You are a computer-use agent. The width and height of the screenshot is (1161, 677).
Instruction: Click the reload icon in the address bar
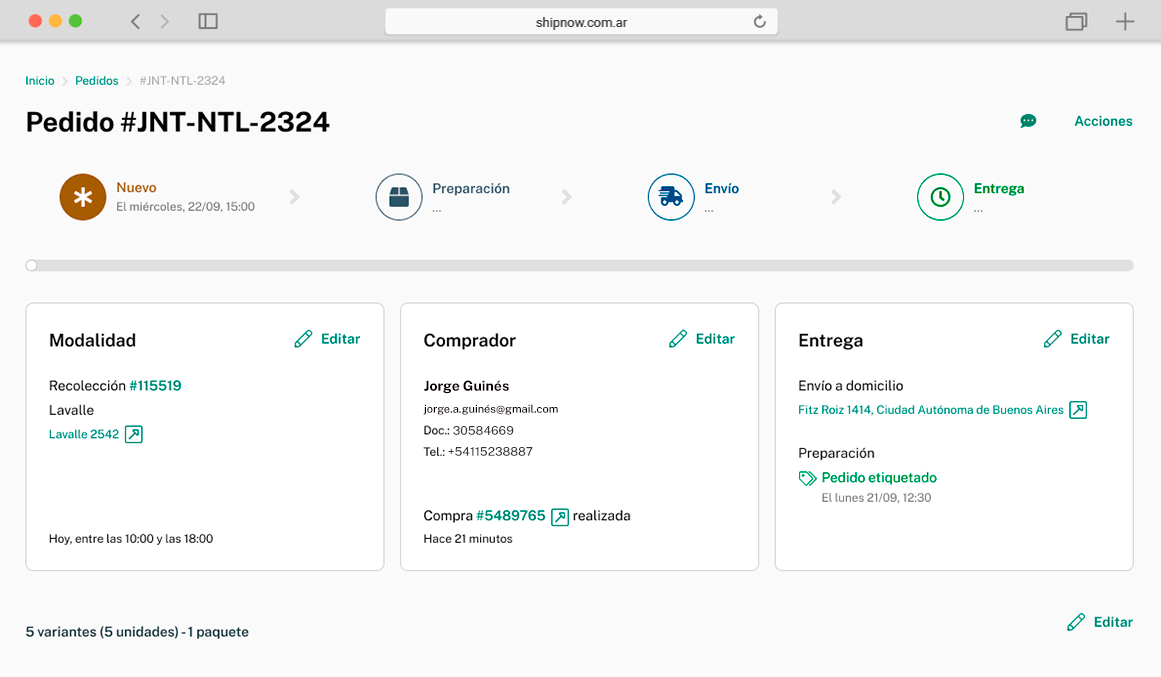(x=759, y=21)
